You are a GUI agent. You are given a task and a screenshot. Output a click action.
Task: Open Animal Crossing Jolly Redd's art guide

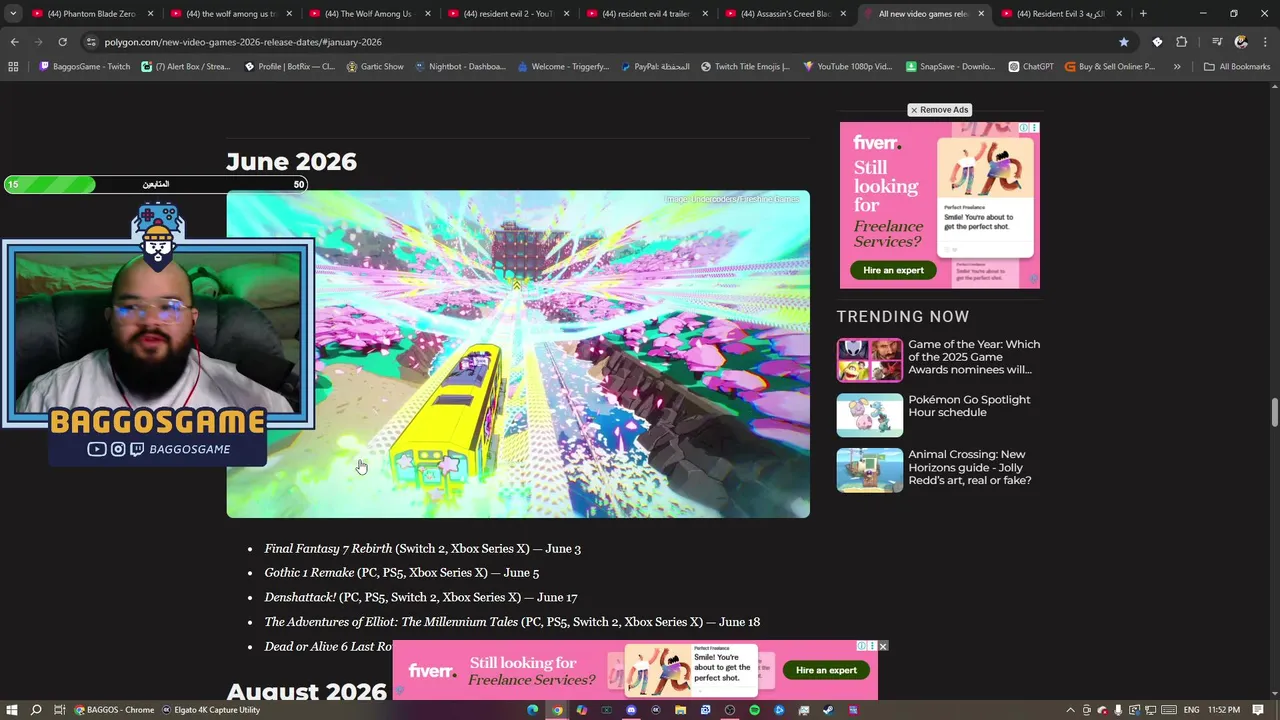[x=969, y=467]
